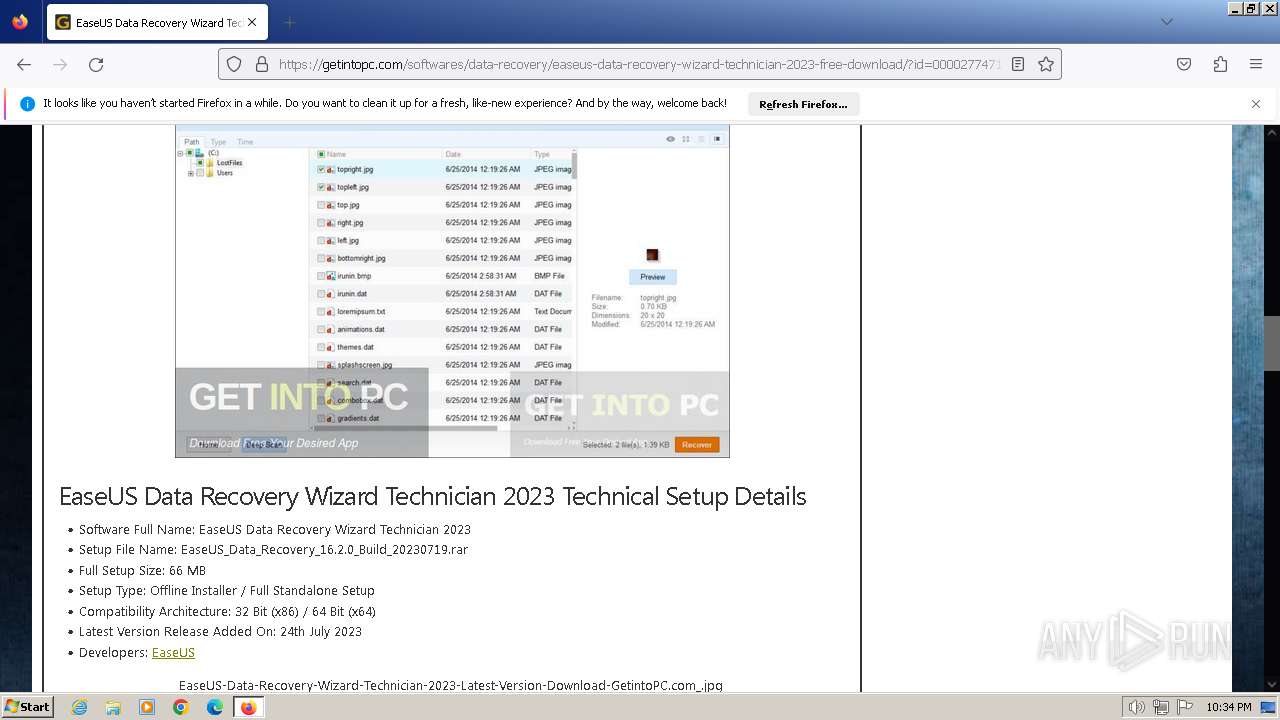Click the Firefox logo icon in title bar

coord(20,22)
